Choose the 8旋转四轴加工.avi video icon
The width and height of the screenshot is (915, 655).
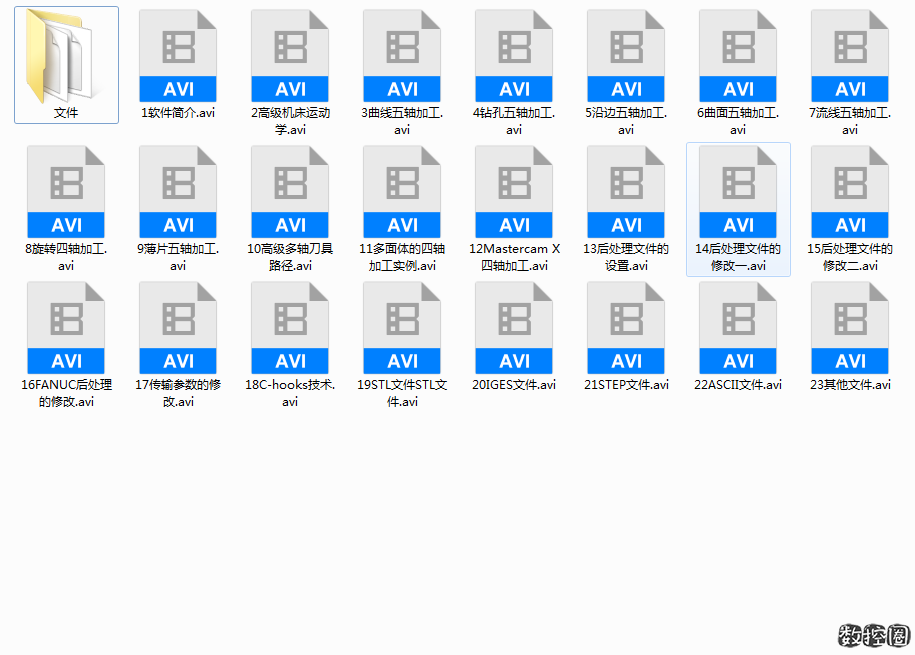point(66,192)
